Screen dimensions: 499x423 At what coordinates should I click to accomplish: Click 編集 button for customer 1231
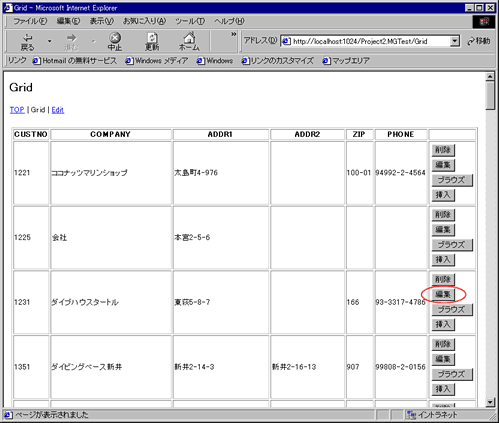click(x=443, y=294)
